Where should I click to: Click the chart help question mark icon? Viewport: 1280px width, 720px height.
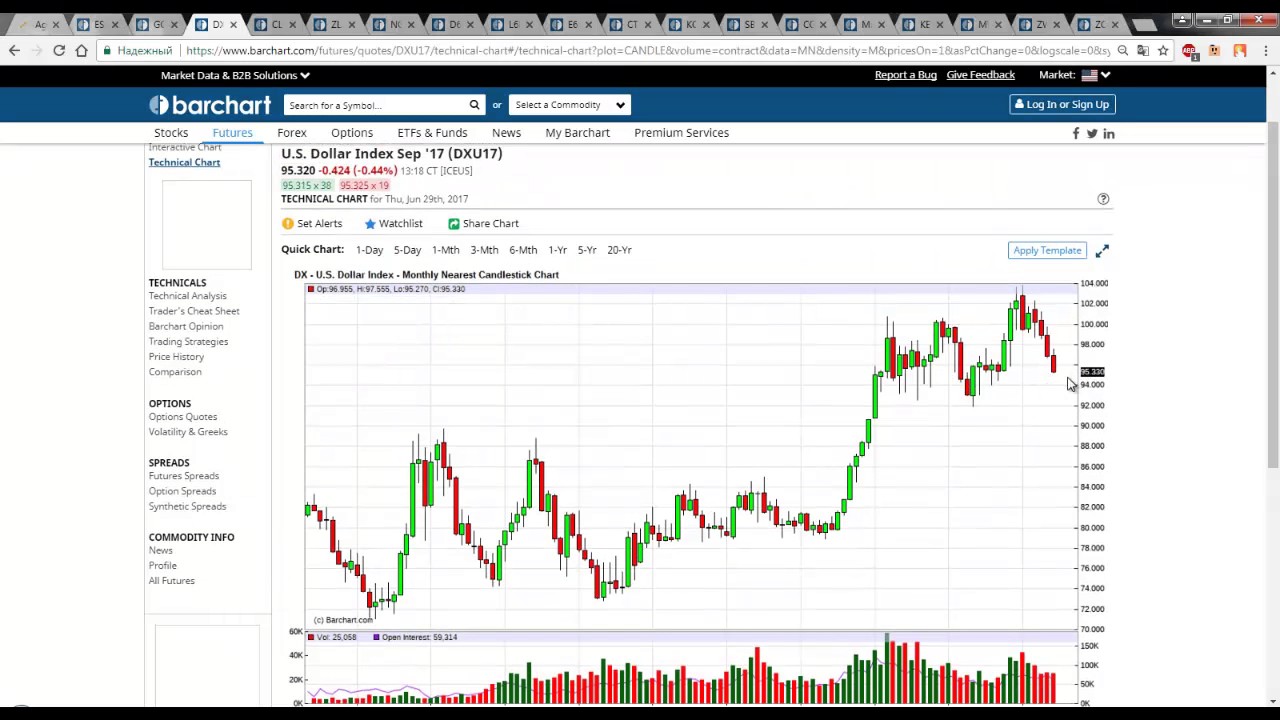(1103, 199)
